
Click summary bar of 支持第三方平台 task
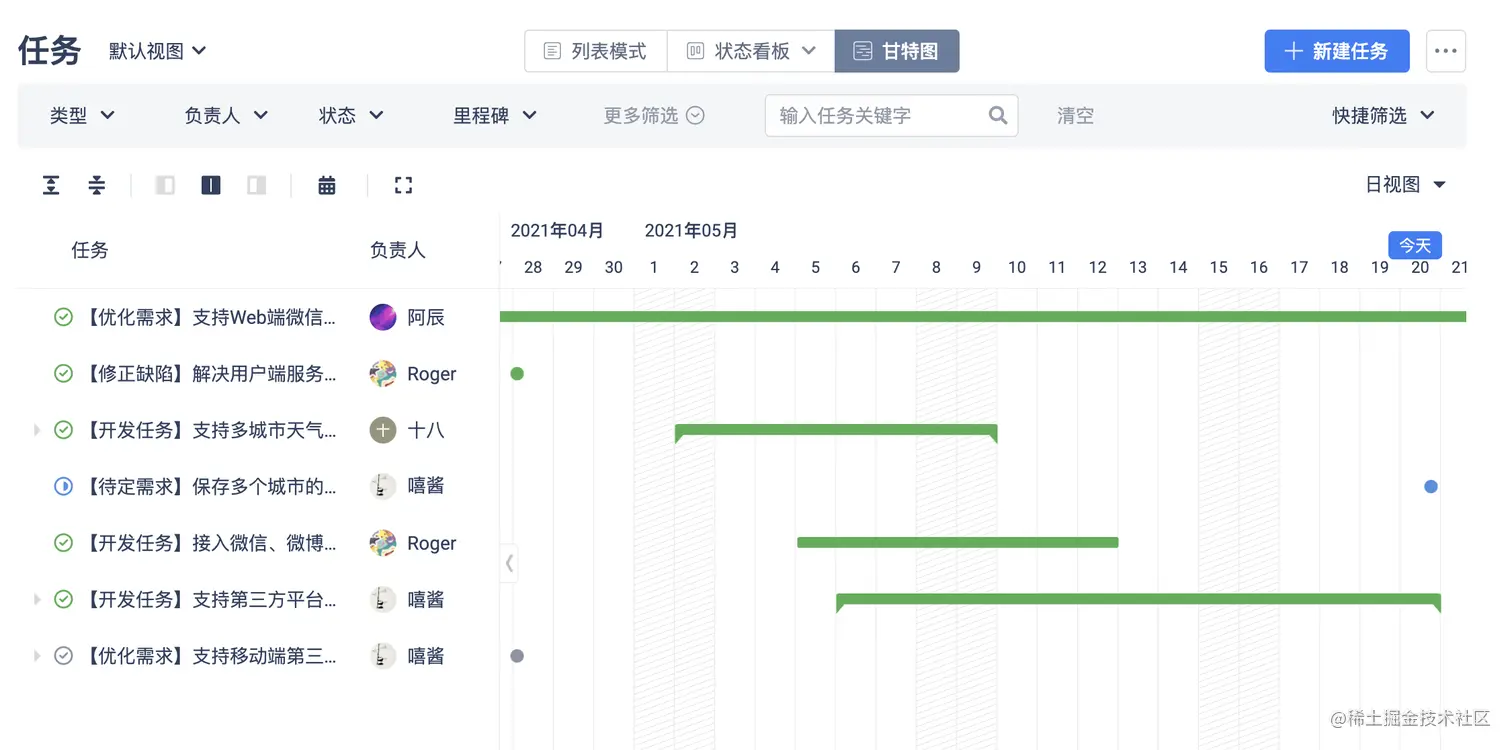[1138, 600]
